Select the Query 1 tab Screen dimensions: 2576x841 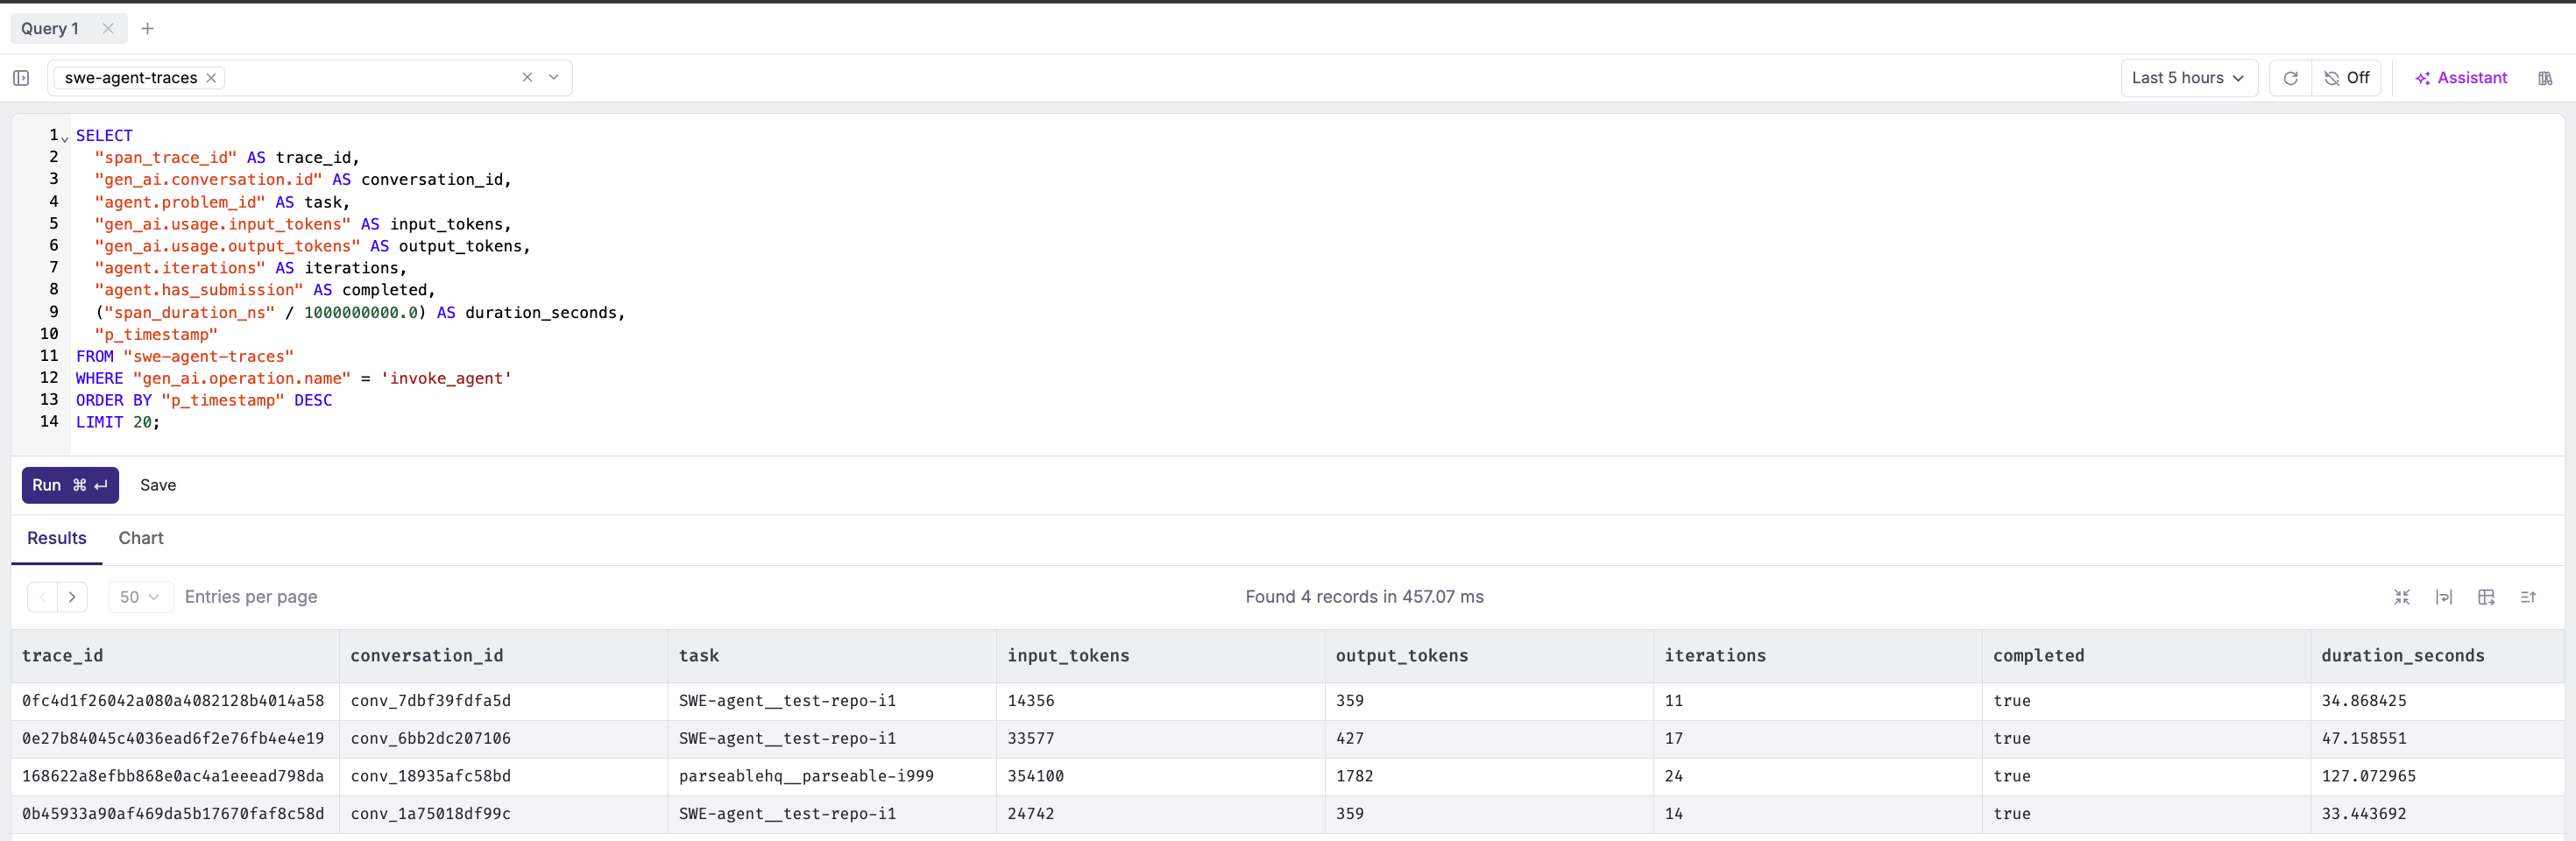pyautogui.click(x=50, y=29)
